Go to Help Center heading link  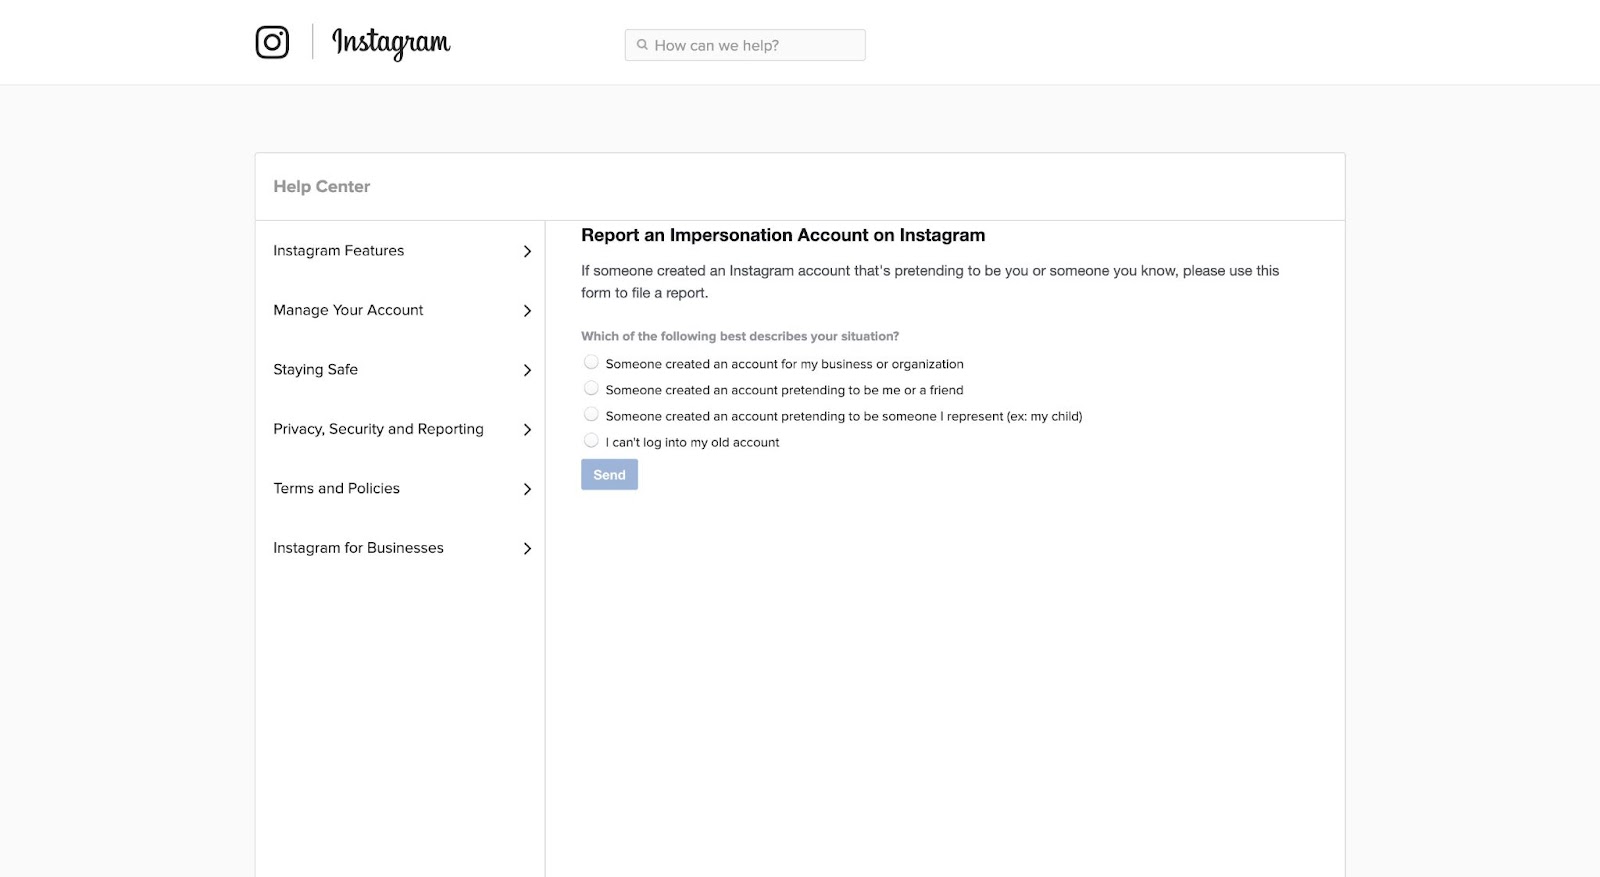click(x=322, y=187)
